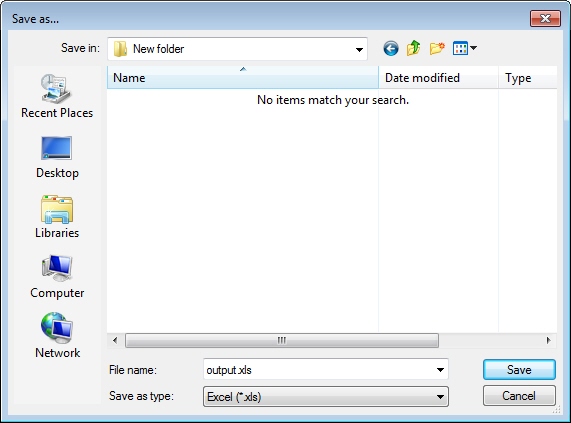This screenshot has height=423, width=571.
Task: Create a new folder with toolbar icon
Action: [437, 48]
